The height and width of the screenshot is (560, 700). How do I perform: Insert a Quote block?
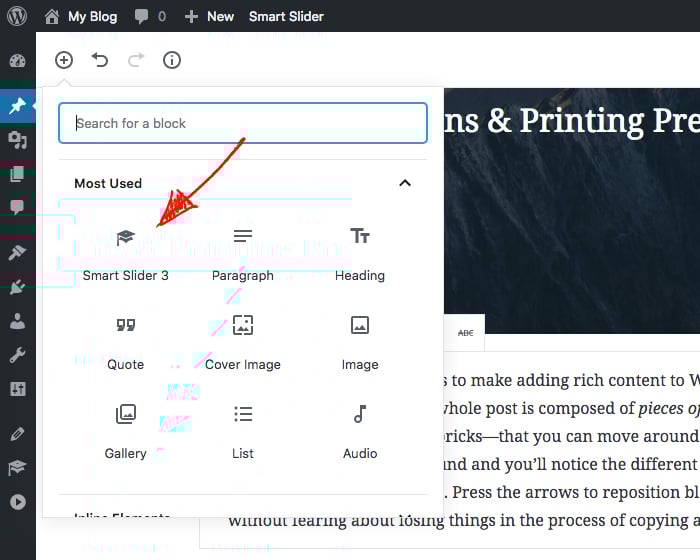tap(125, 344)
